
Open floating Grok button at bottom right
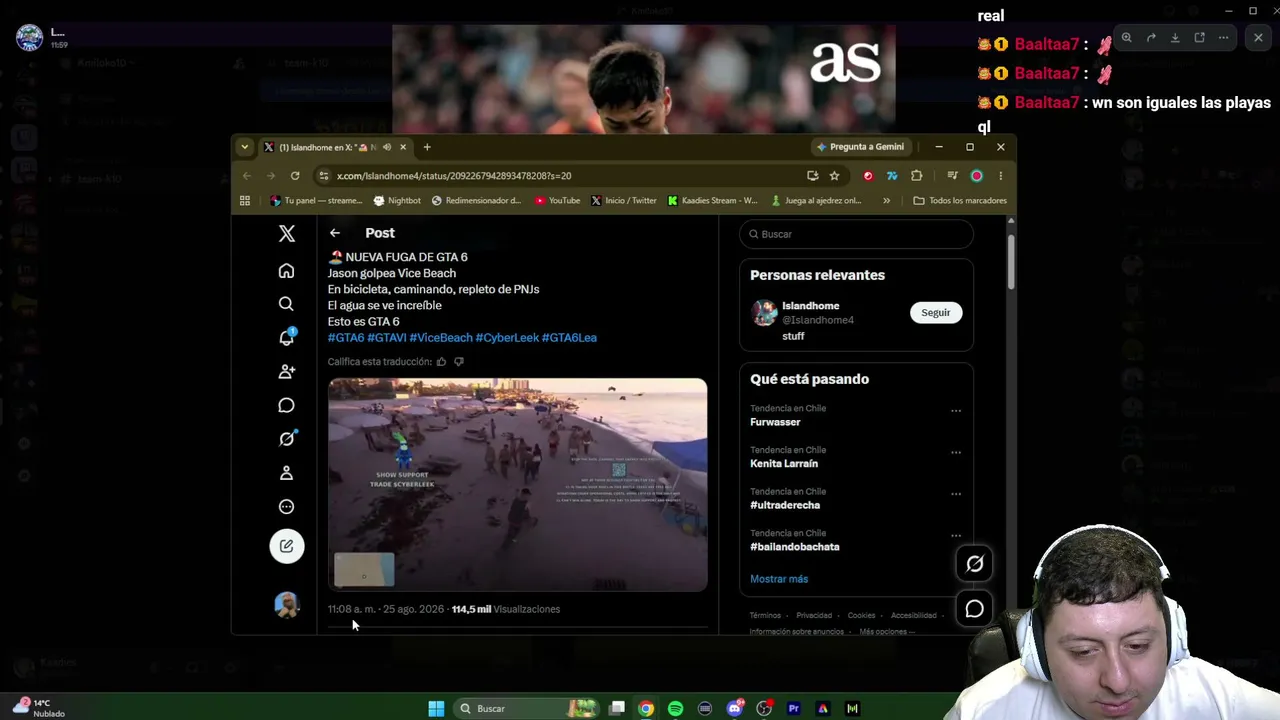(975, 564)
